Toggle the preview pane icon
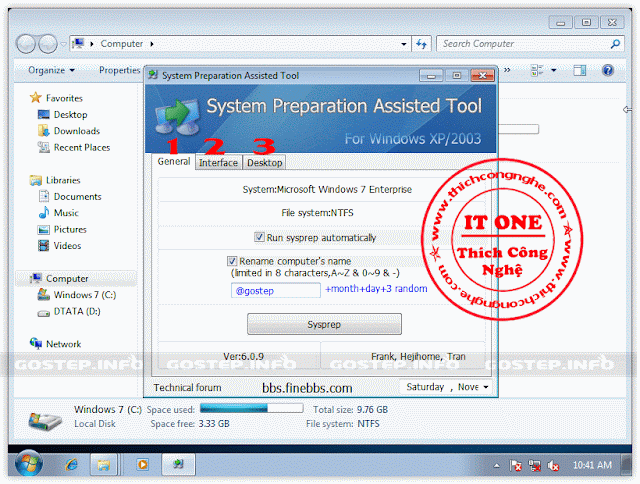640x484 pixels. (580, 70)
